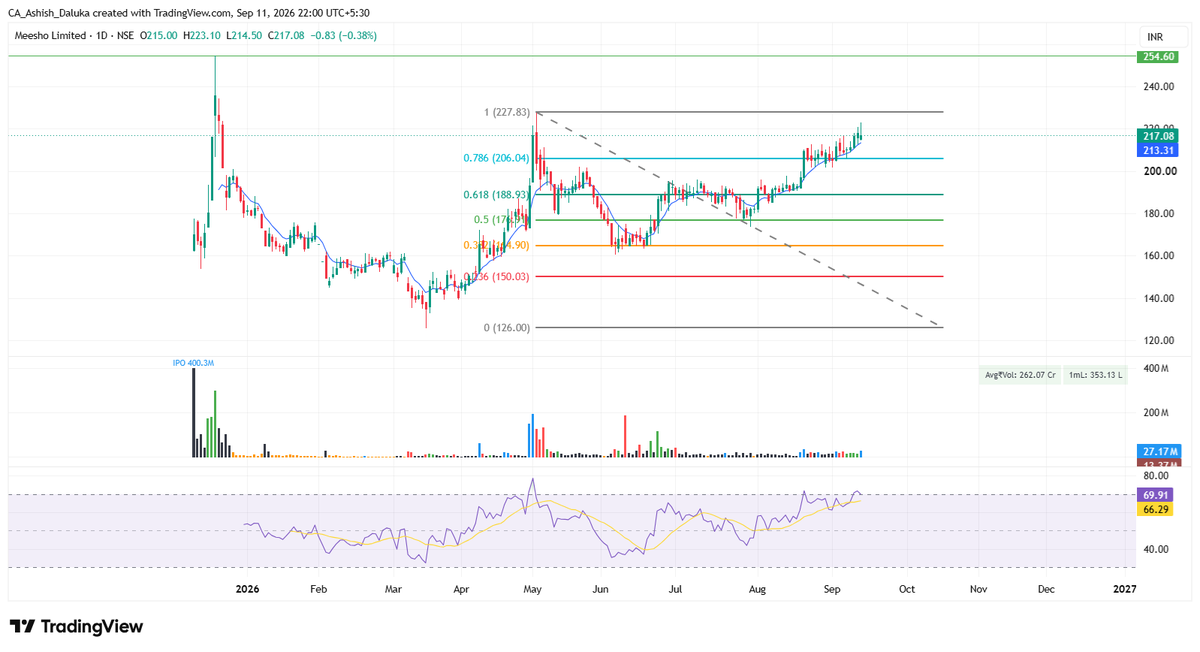Click the close value C217.08

288,35
